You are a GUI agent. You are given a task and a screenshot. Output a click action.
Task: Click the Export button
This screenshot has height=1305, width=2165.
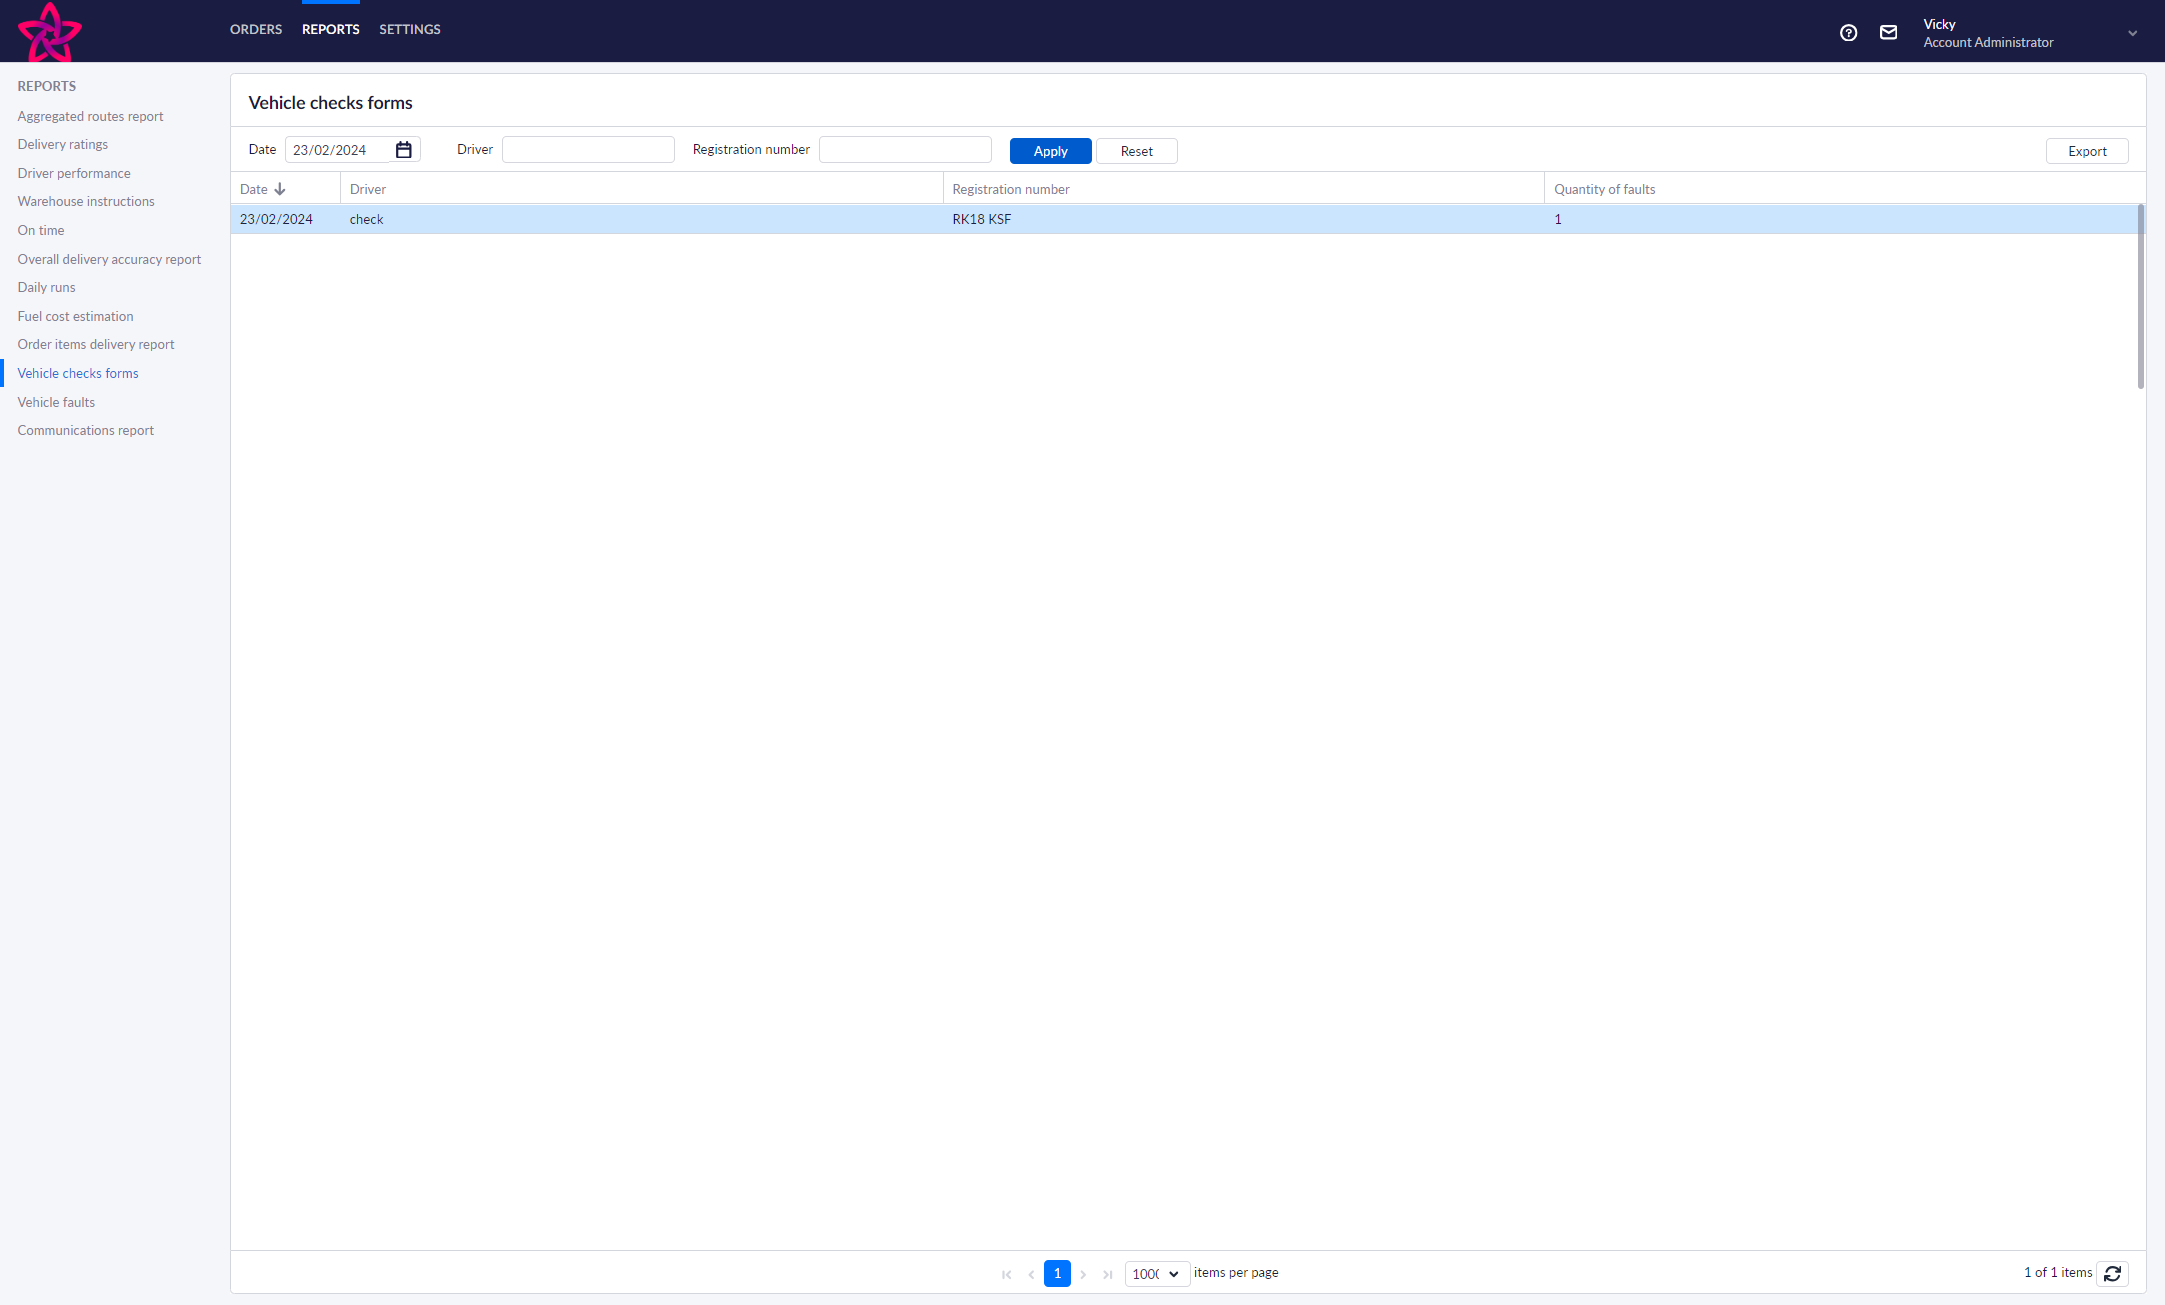2087,151
